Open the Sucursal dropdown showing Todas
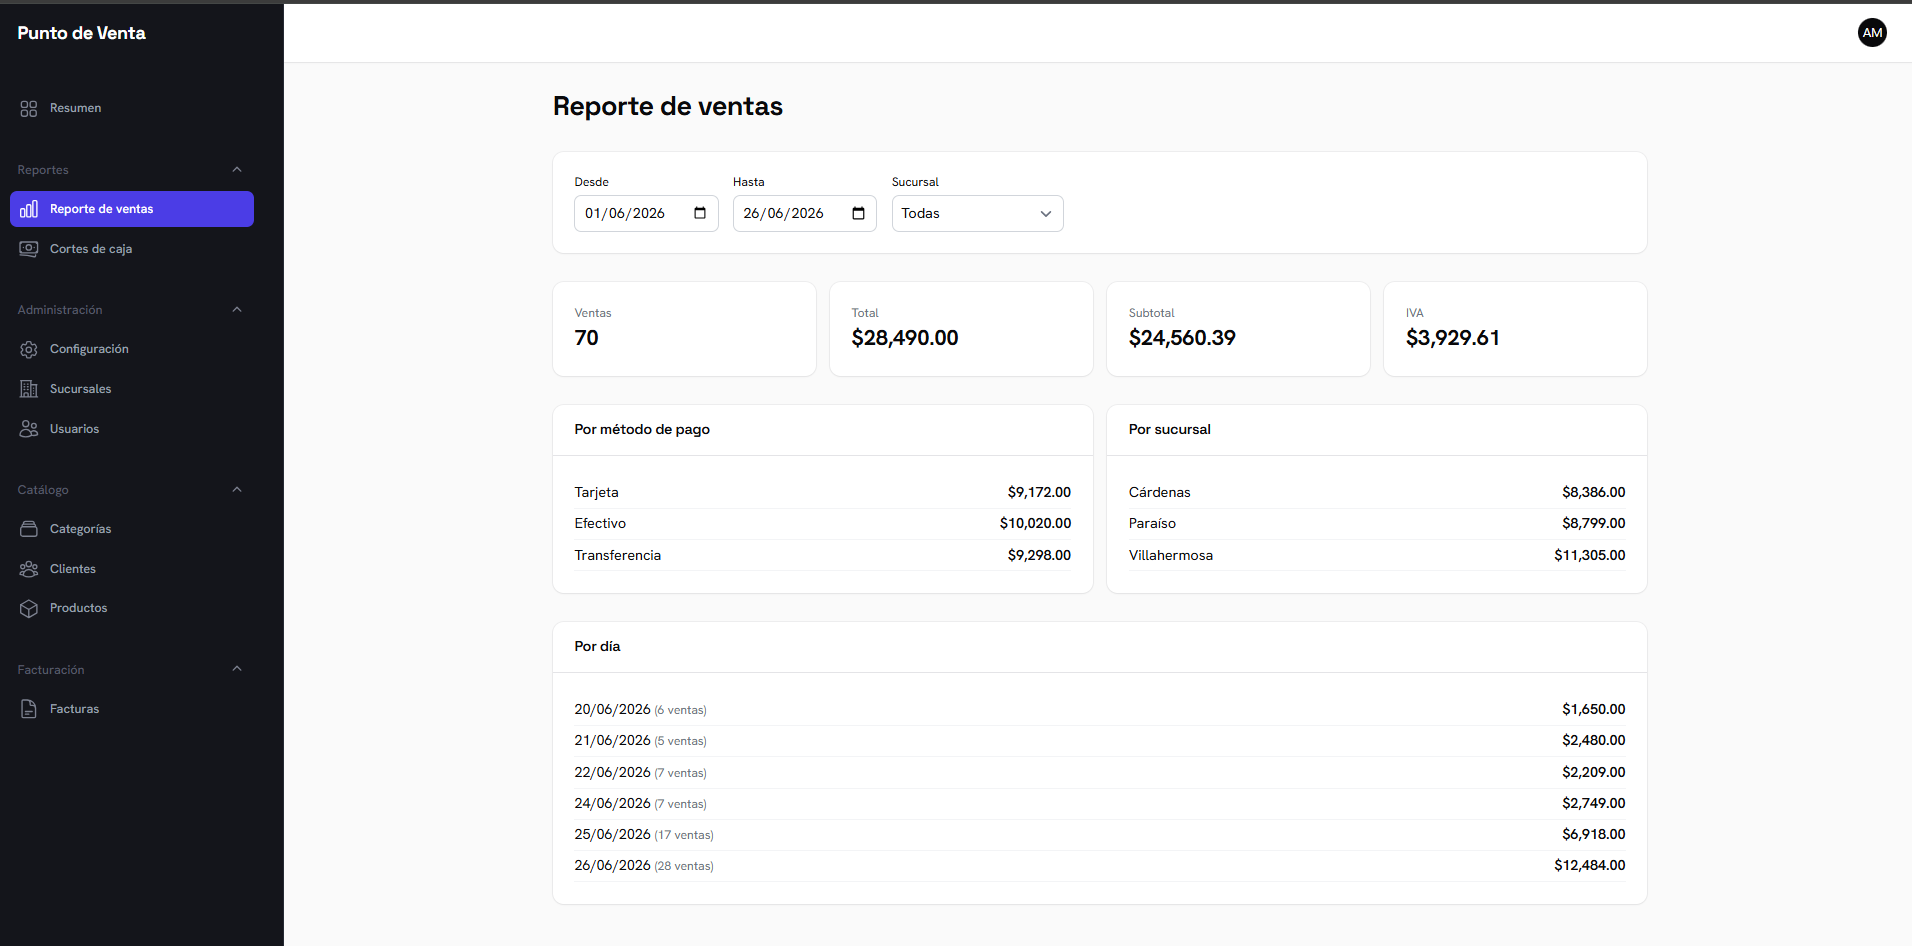 pos(977,213)
